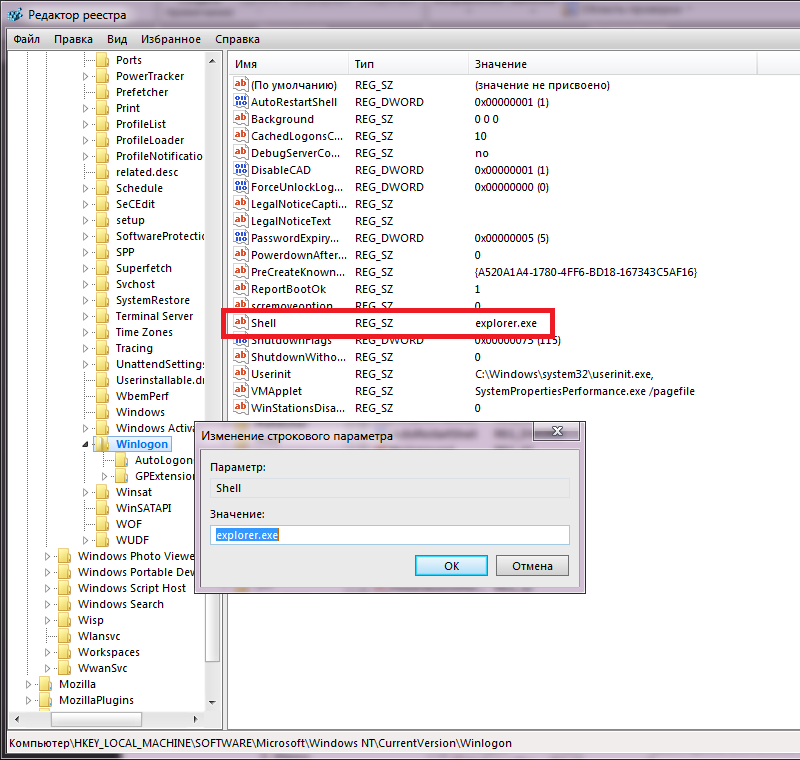Screen dimensions: 800x760
Task: Select the PowerdownAfter... string icon
Action: point(241,254)
